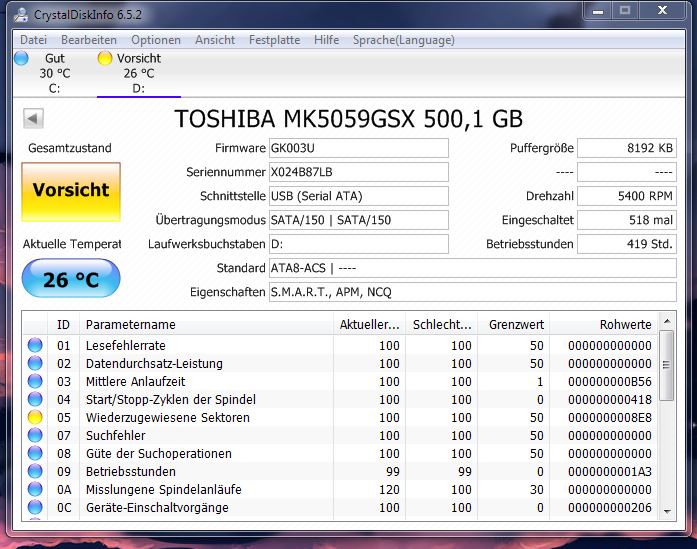Click the Übertragungsmodus field SATA/150

[x=359, y=220]
